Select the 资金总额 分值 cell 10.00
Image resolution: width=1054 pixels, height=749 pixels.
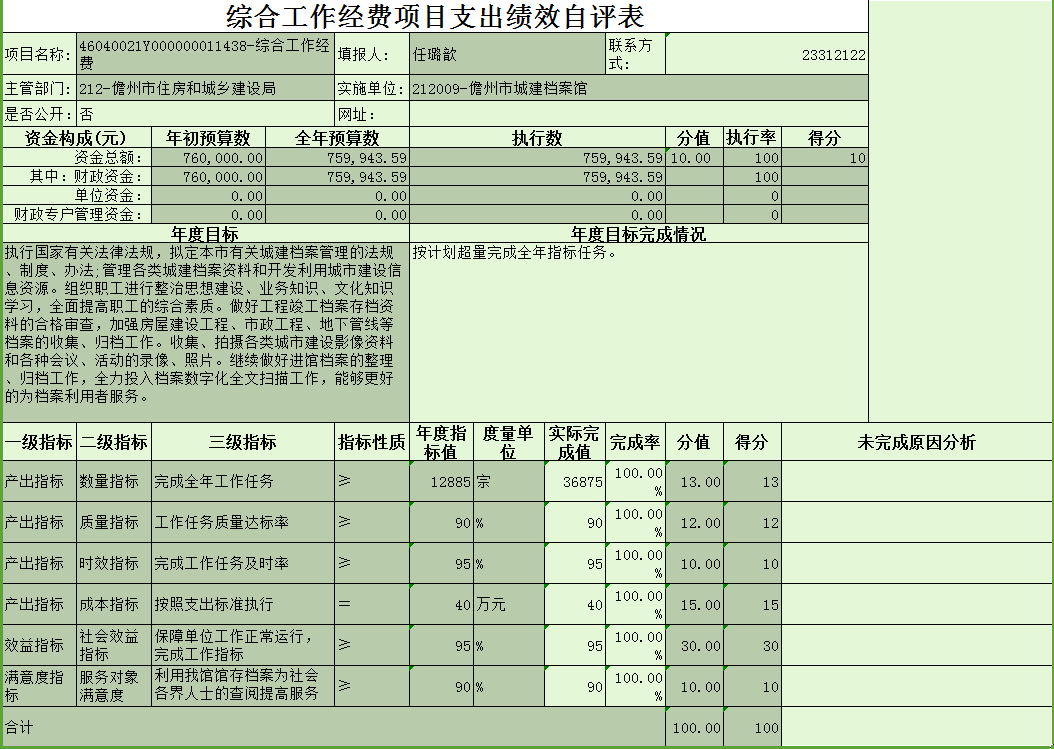click(694, 158)
